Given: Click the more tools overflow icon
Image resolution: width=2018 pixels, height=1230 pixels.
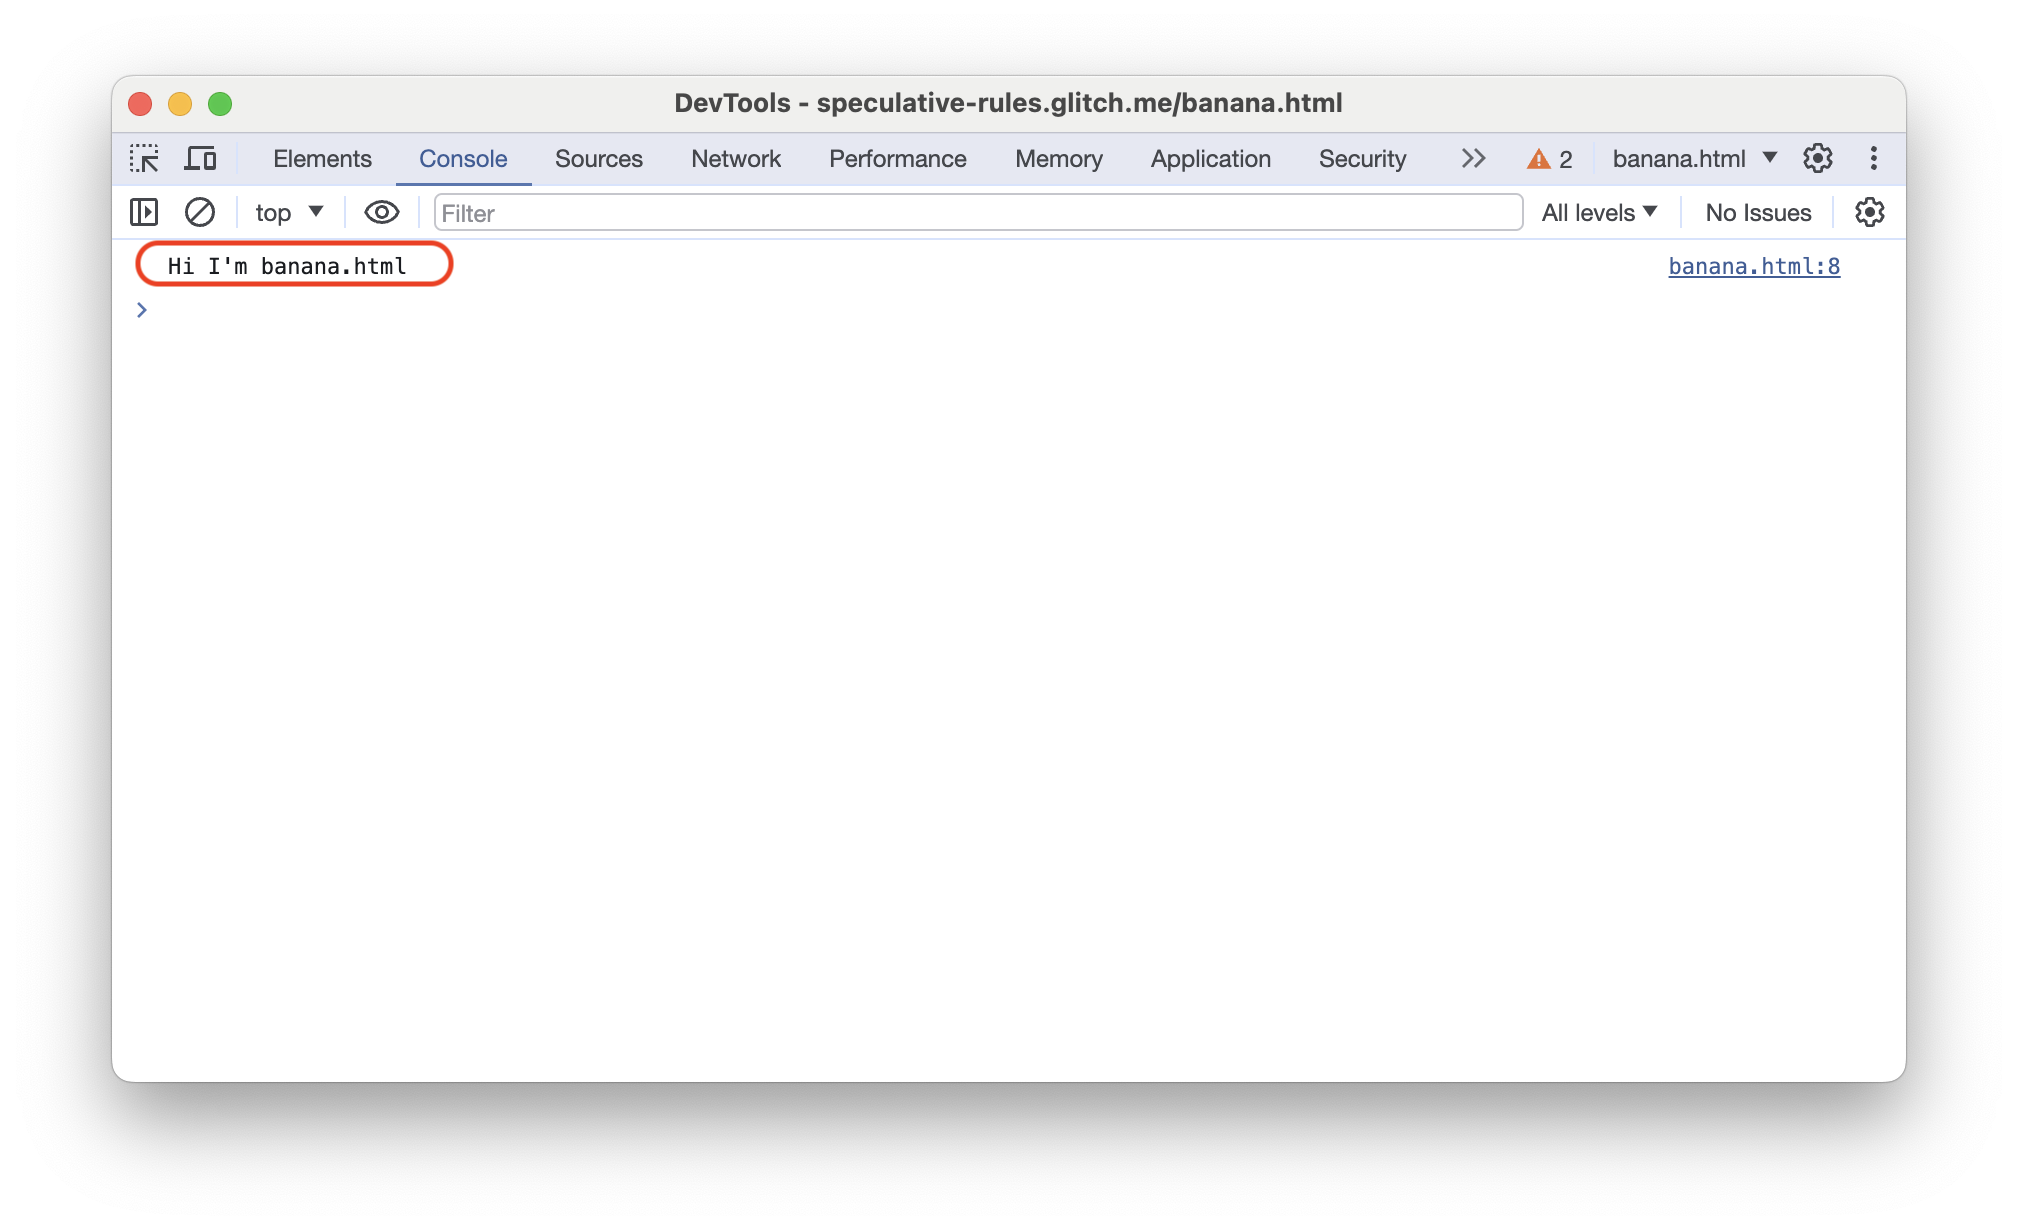Looking at the screenshot, I should pos(1473,159).
